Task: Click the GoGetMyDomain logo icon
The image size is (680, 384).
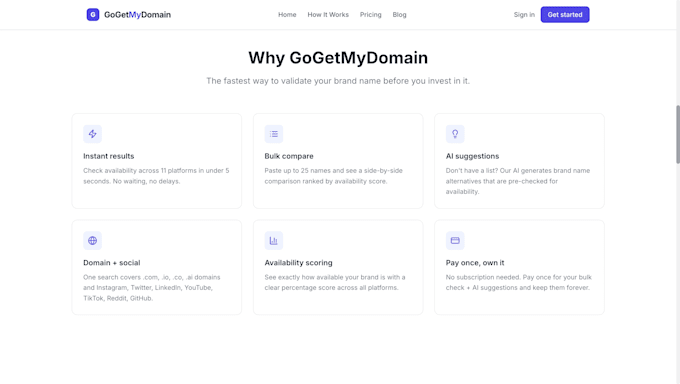Action: [93, 15]
